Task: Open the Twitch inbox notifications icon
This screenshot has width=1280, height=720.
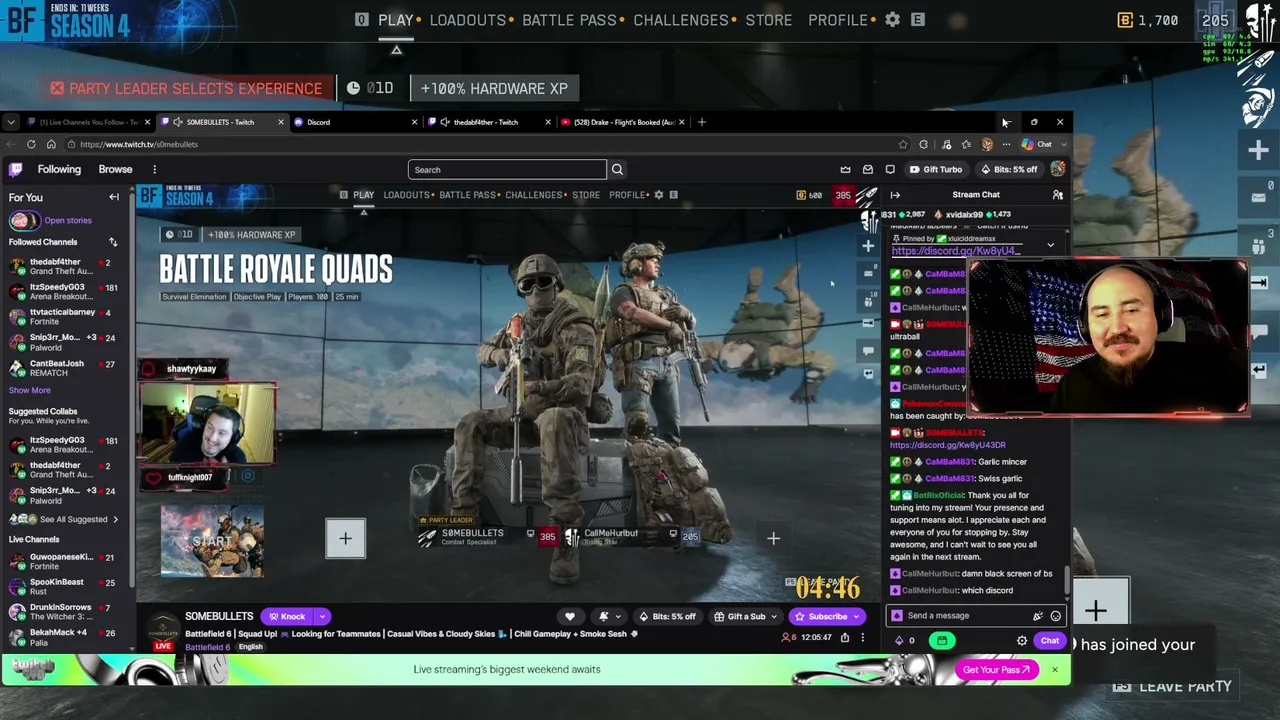Action: coord(867,170)
